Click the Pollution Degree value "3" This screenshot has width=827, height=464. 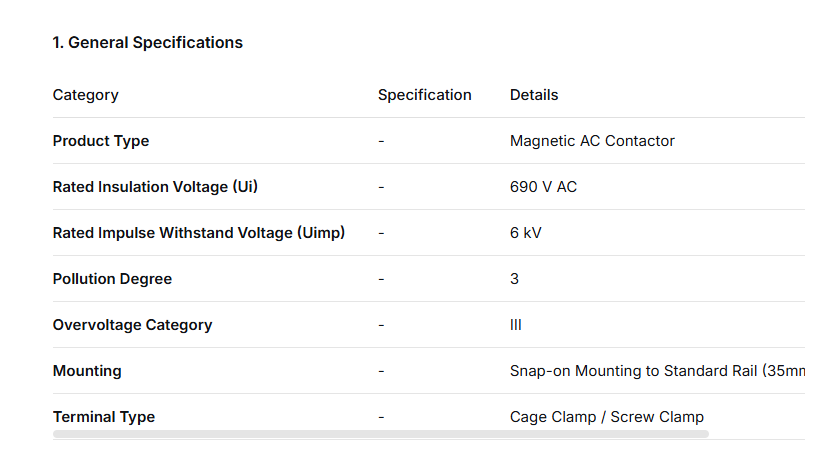[515, 279]
